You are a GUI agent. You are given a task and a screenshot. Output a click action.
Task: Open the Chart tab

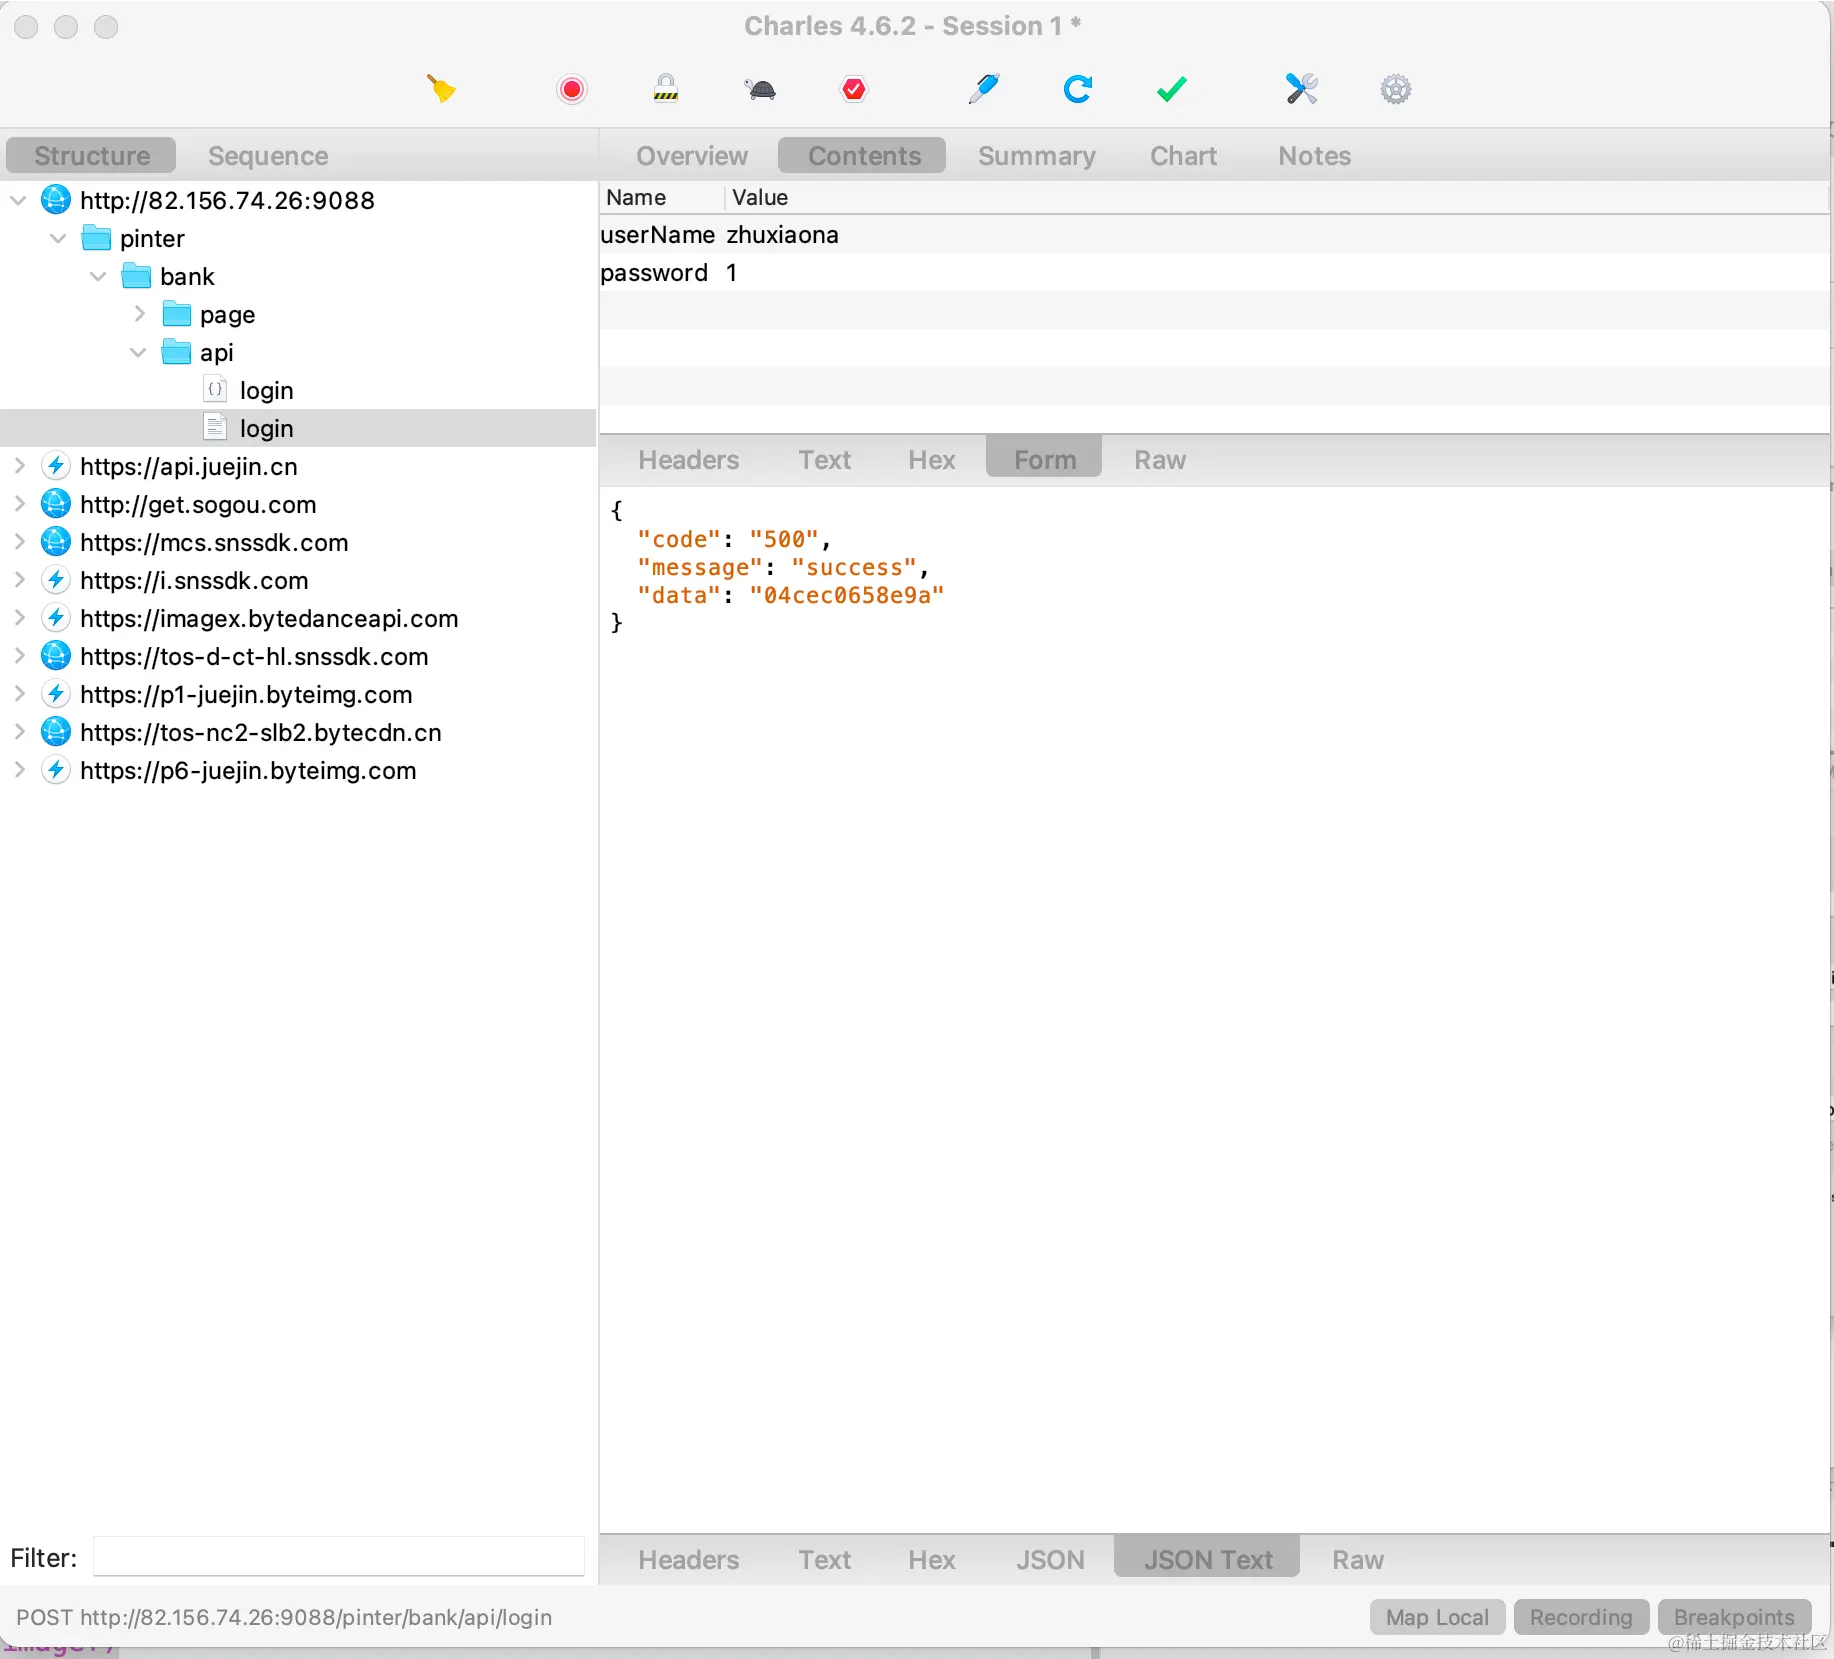tap(1183, 155)
